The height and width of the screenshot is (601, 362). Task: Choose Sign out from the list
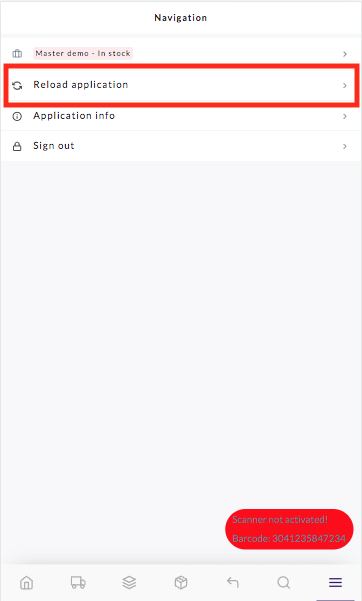181,146
